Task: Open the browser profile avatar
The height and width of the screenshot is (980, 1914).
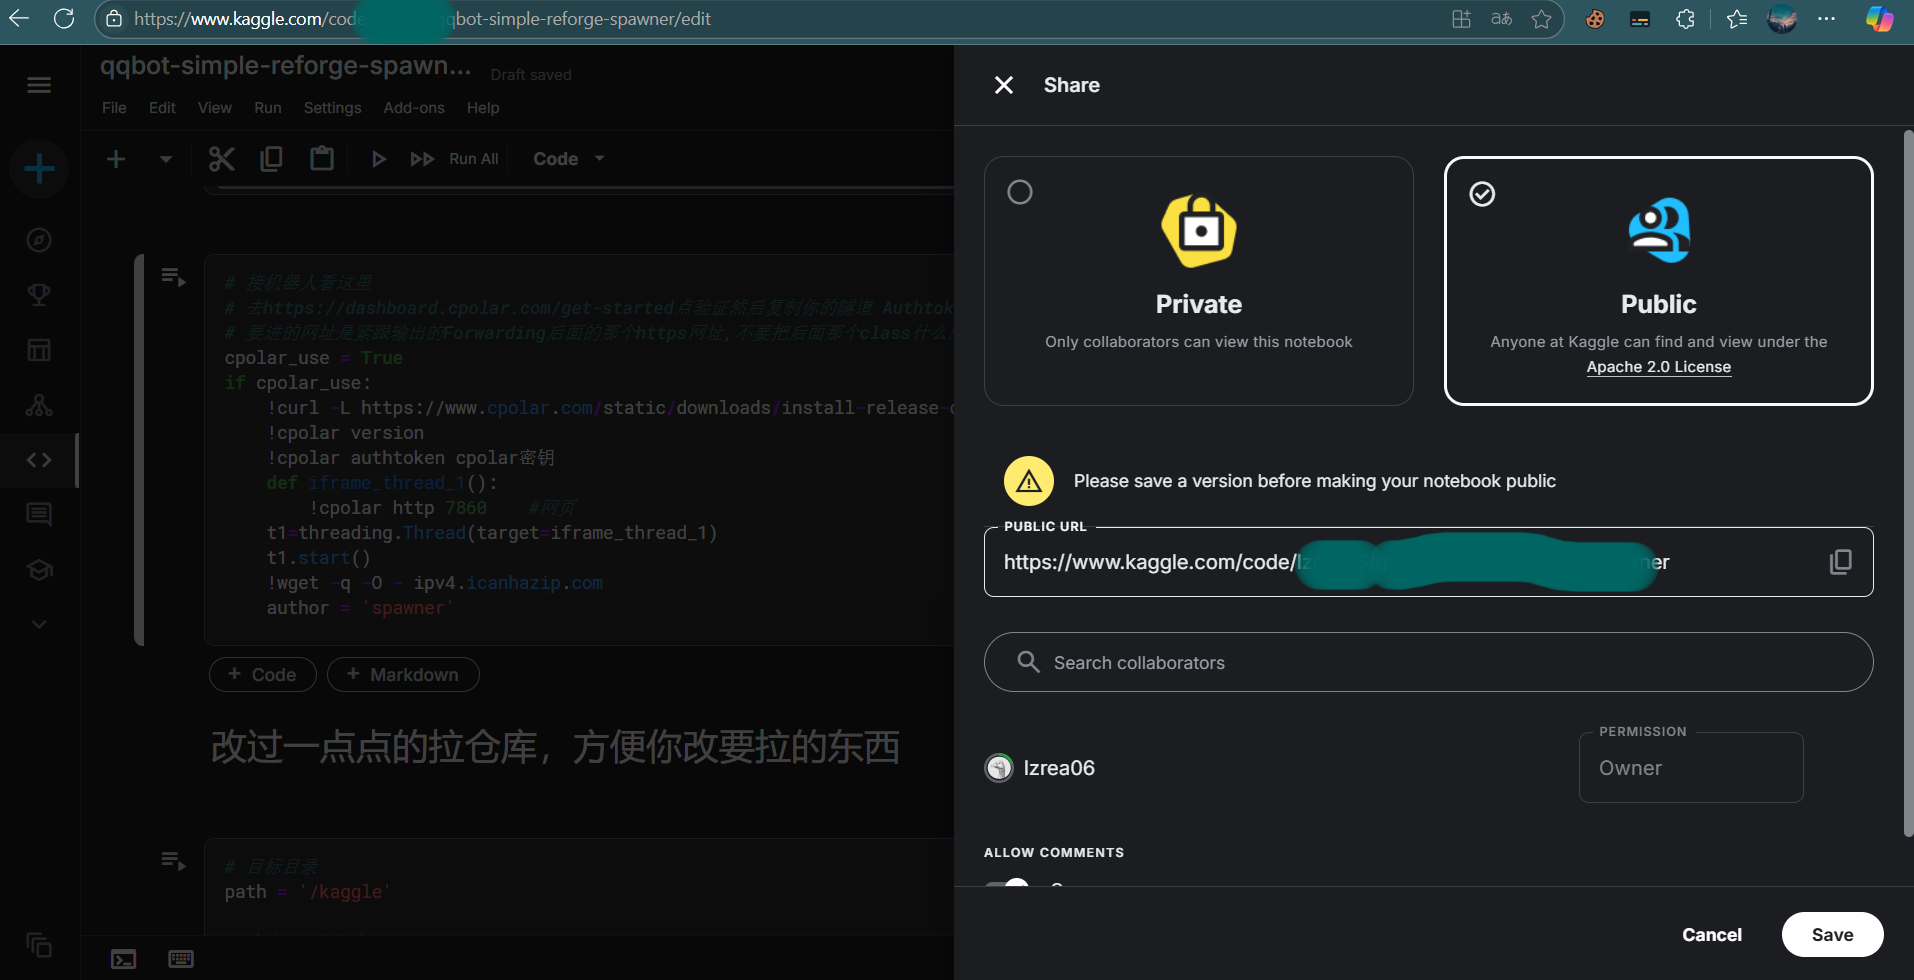Action: pos(1782,19)
